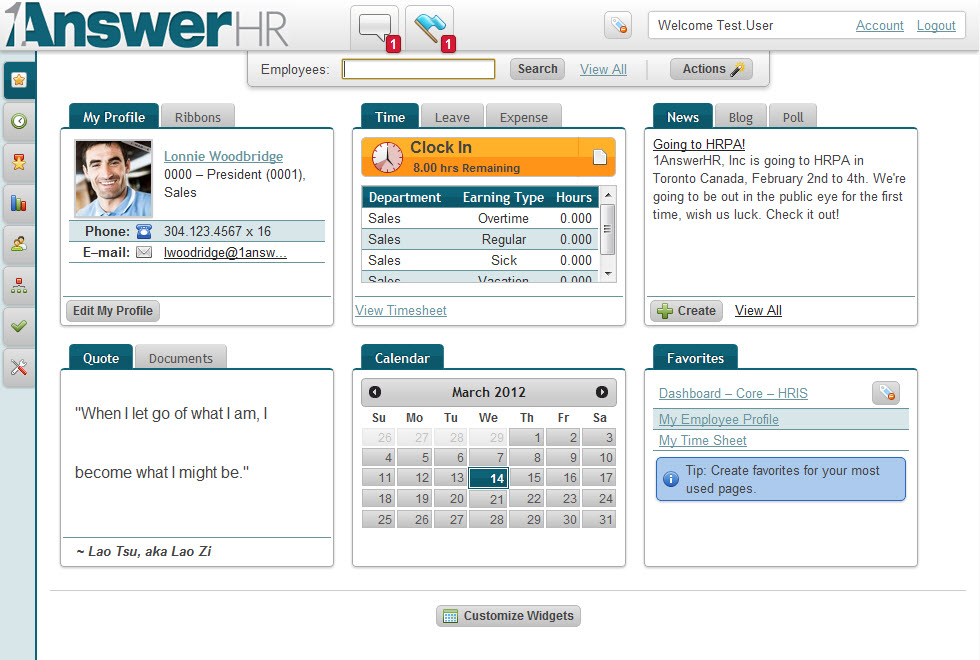Click the envelope e-mail icon

[x=144, y=252]
